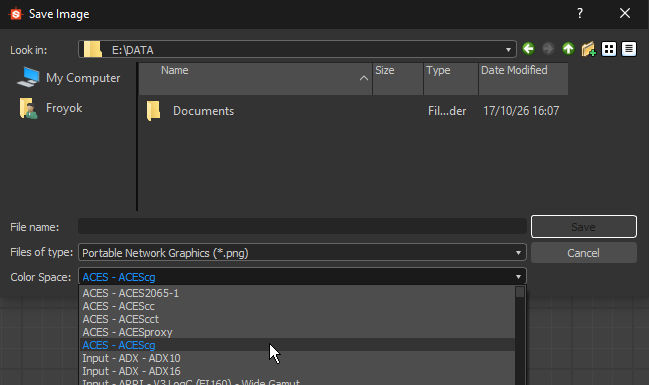Image resolution: width=649 pixels, height=385 pixels.
Task: Click the Fil...der type cell
Action: (x=447, y=111)
